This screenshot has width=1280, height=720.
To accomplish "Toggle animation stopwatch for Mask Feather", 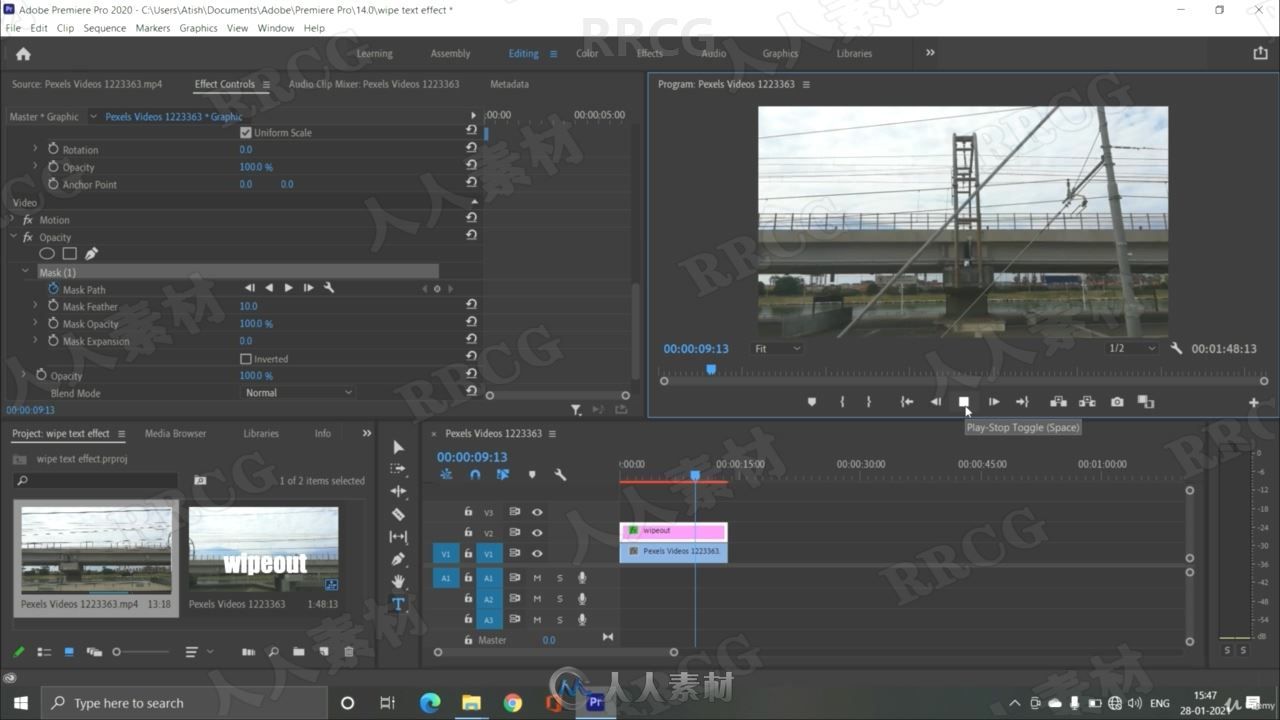I will [x=53, y=306].
